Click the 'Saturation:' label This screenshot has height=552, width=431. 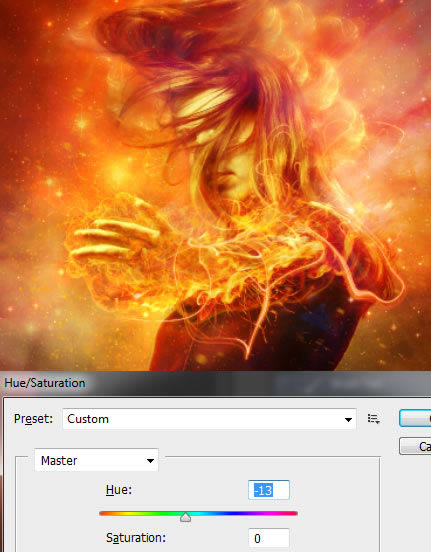(x=136, y=538)
